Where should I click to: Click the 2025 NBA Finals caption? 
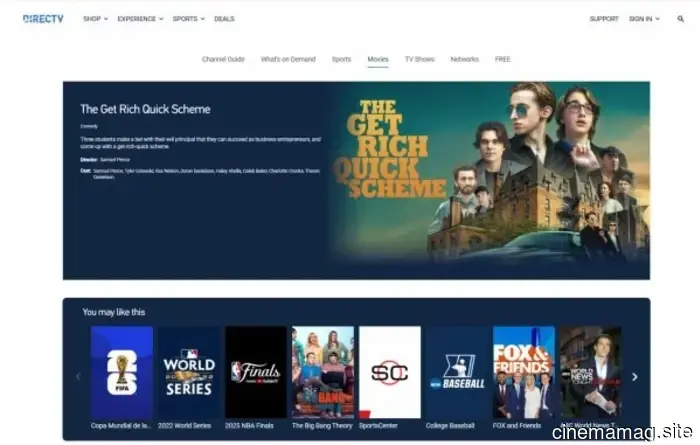[x=249, y=426]
